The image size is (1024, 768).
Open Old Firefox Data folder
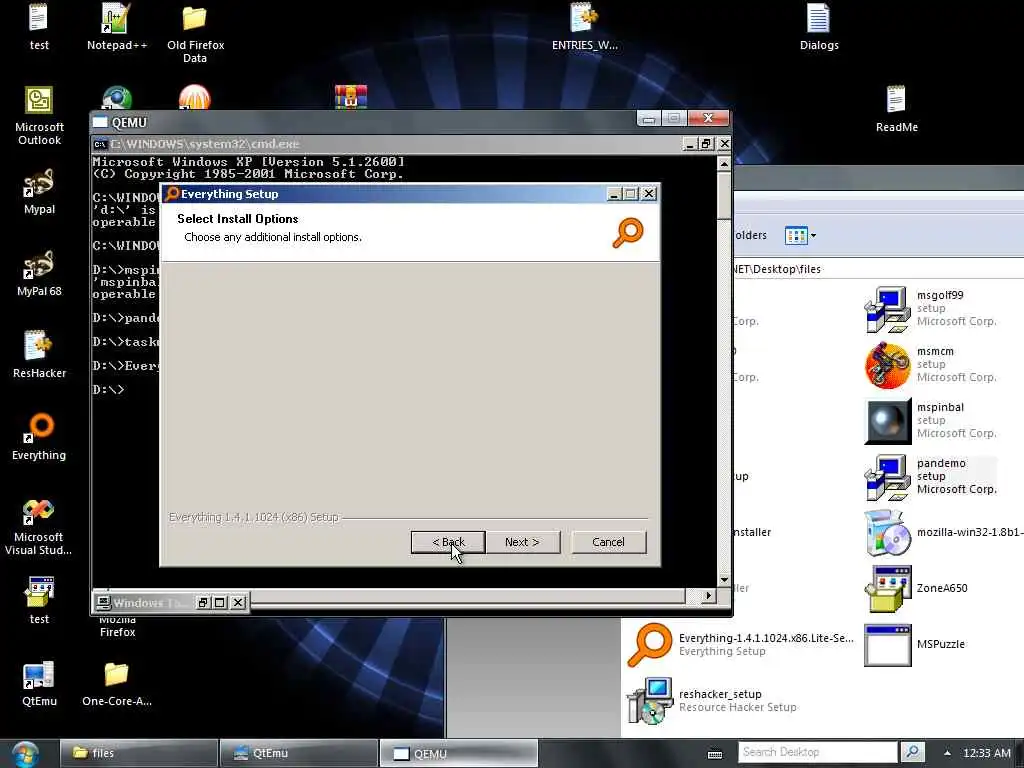195,34
